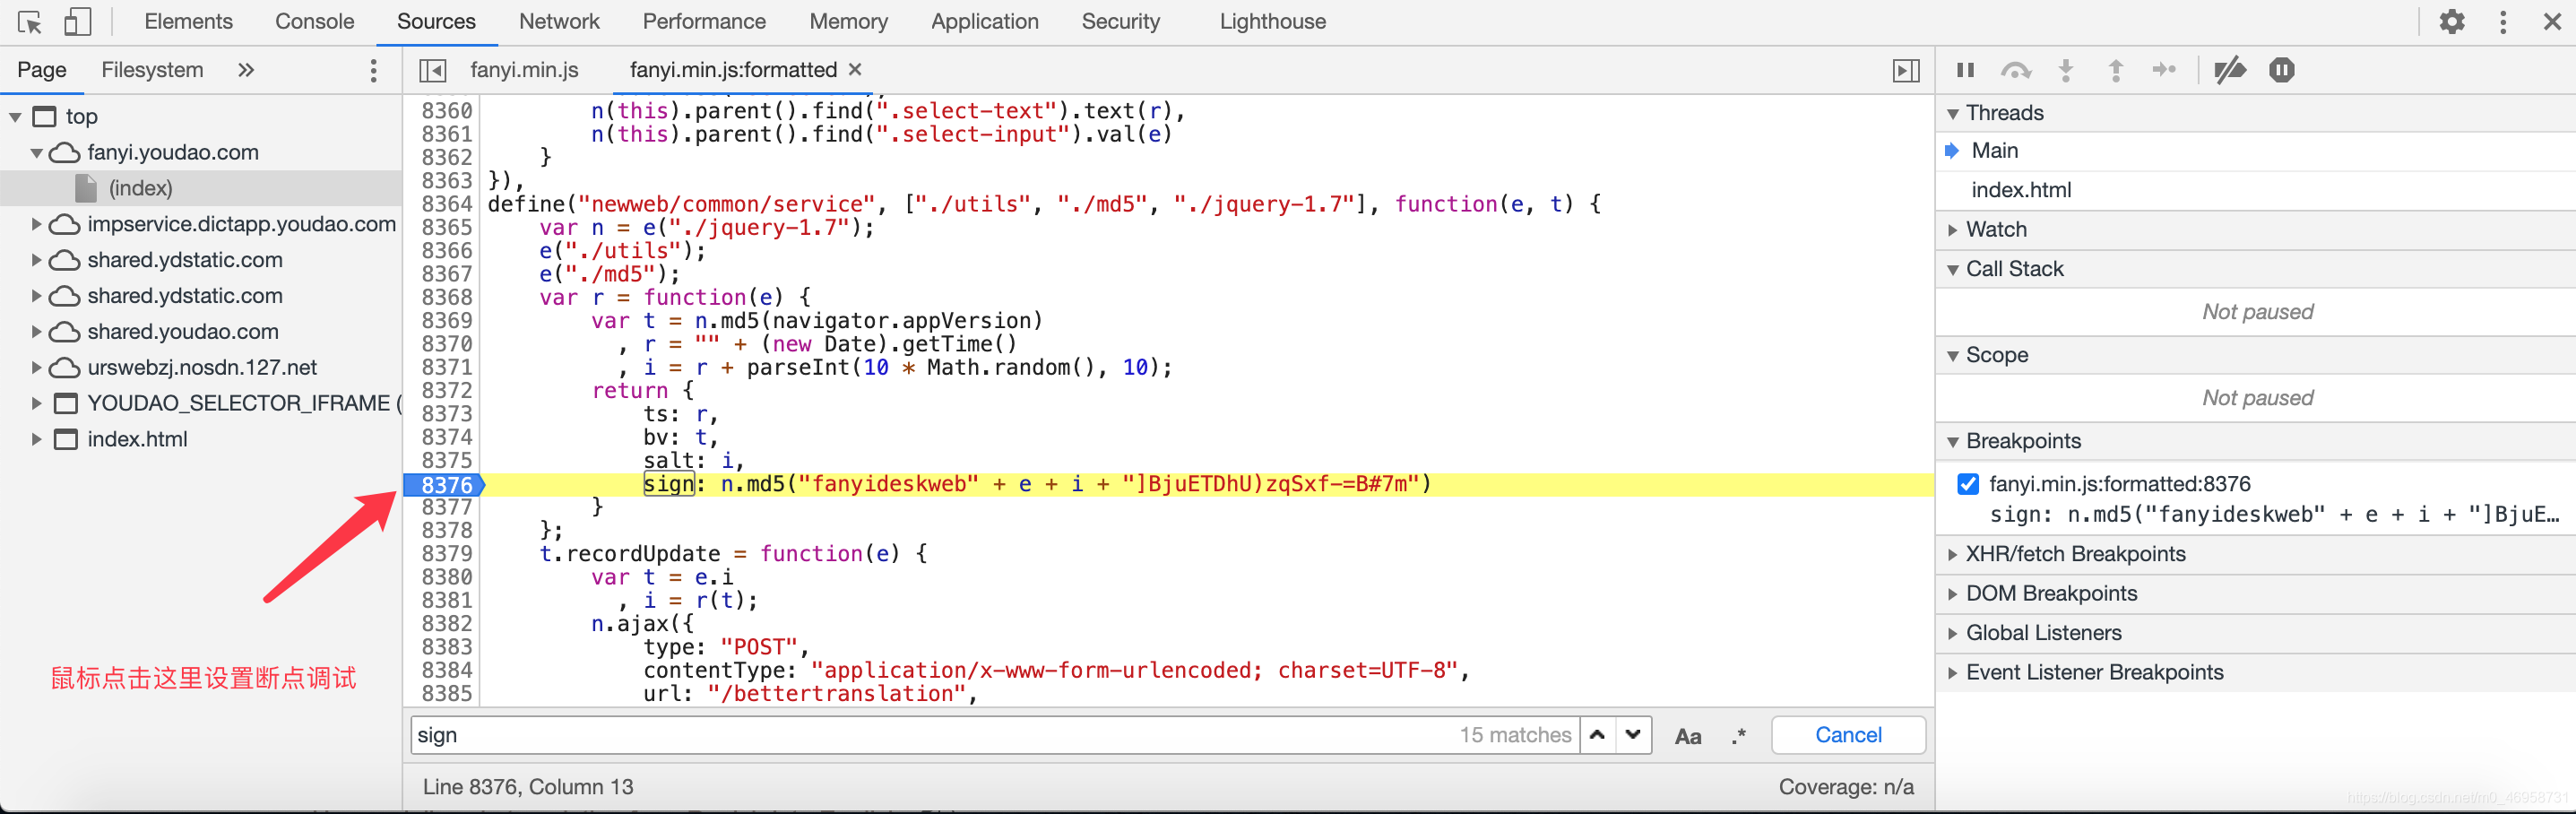The width and height of the screenshot is (2576, 814).
Task: Open navigator pane three-dot options
Action: (373, 70)
